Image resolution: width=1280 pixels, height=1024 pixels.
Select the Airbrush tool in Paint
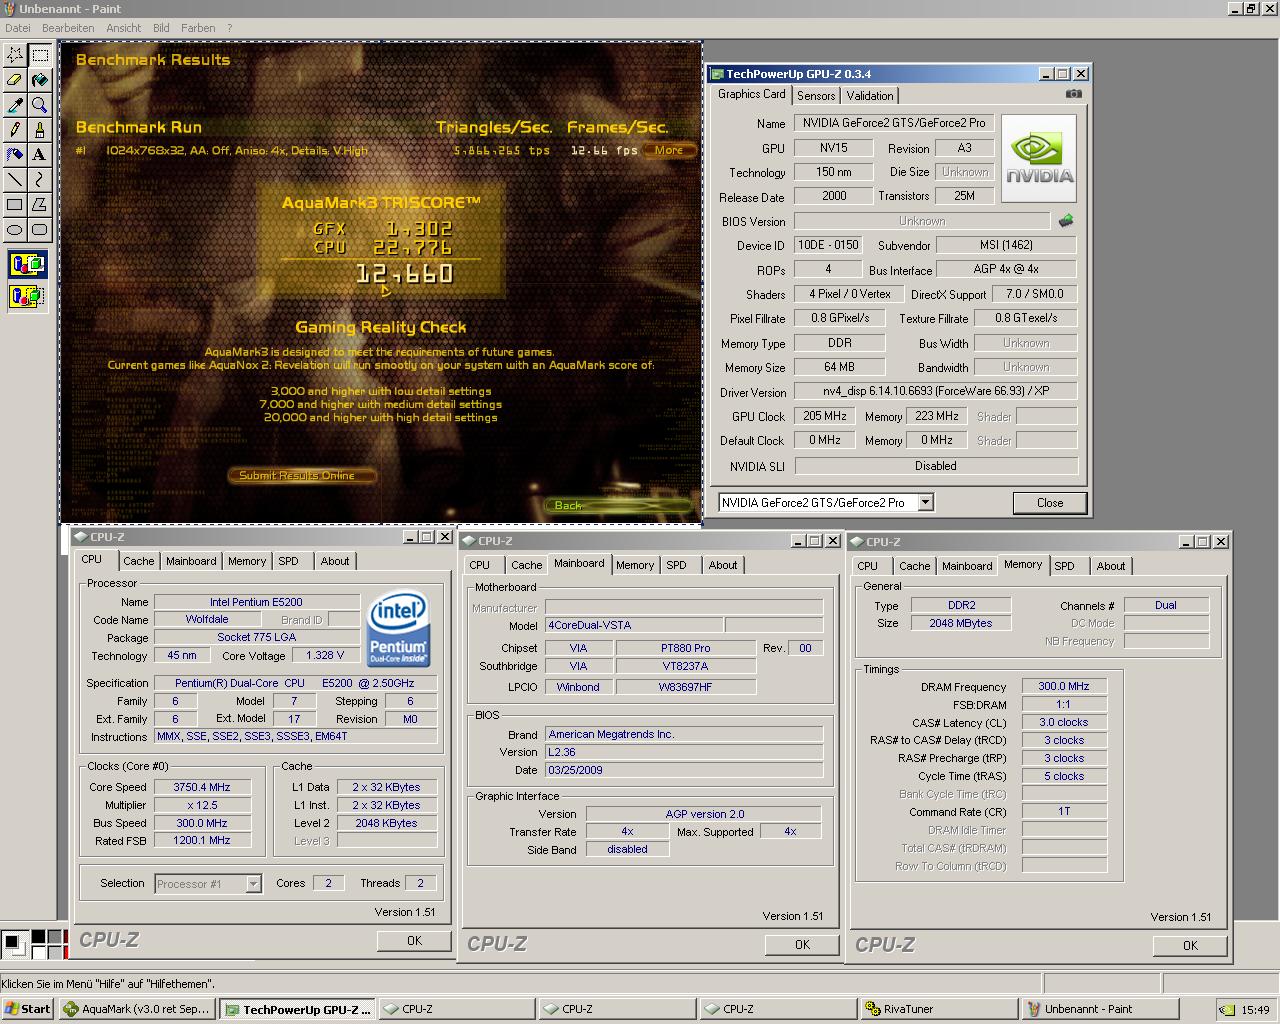pos(15,155)
